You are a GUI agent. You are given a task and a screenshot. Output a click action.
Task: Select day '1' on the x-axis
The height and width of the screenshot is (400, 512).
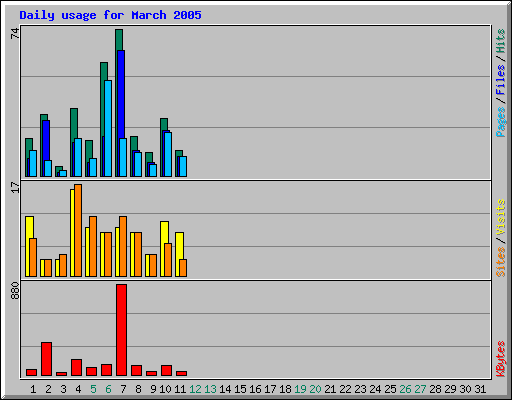point(33,389)
